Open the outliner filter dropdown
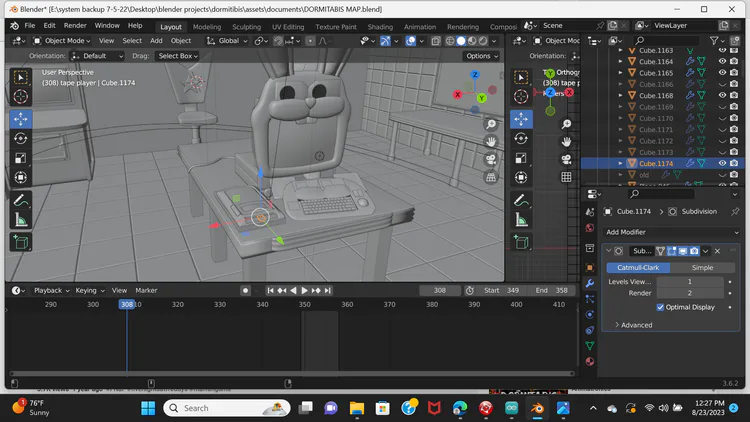The image size is (750, 422). pos(717,41)
